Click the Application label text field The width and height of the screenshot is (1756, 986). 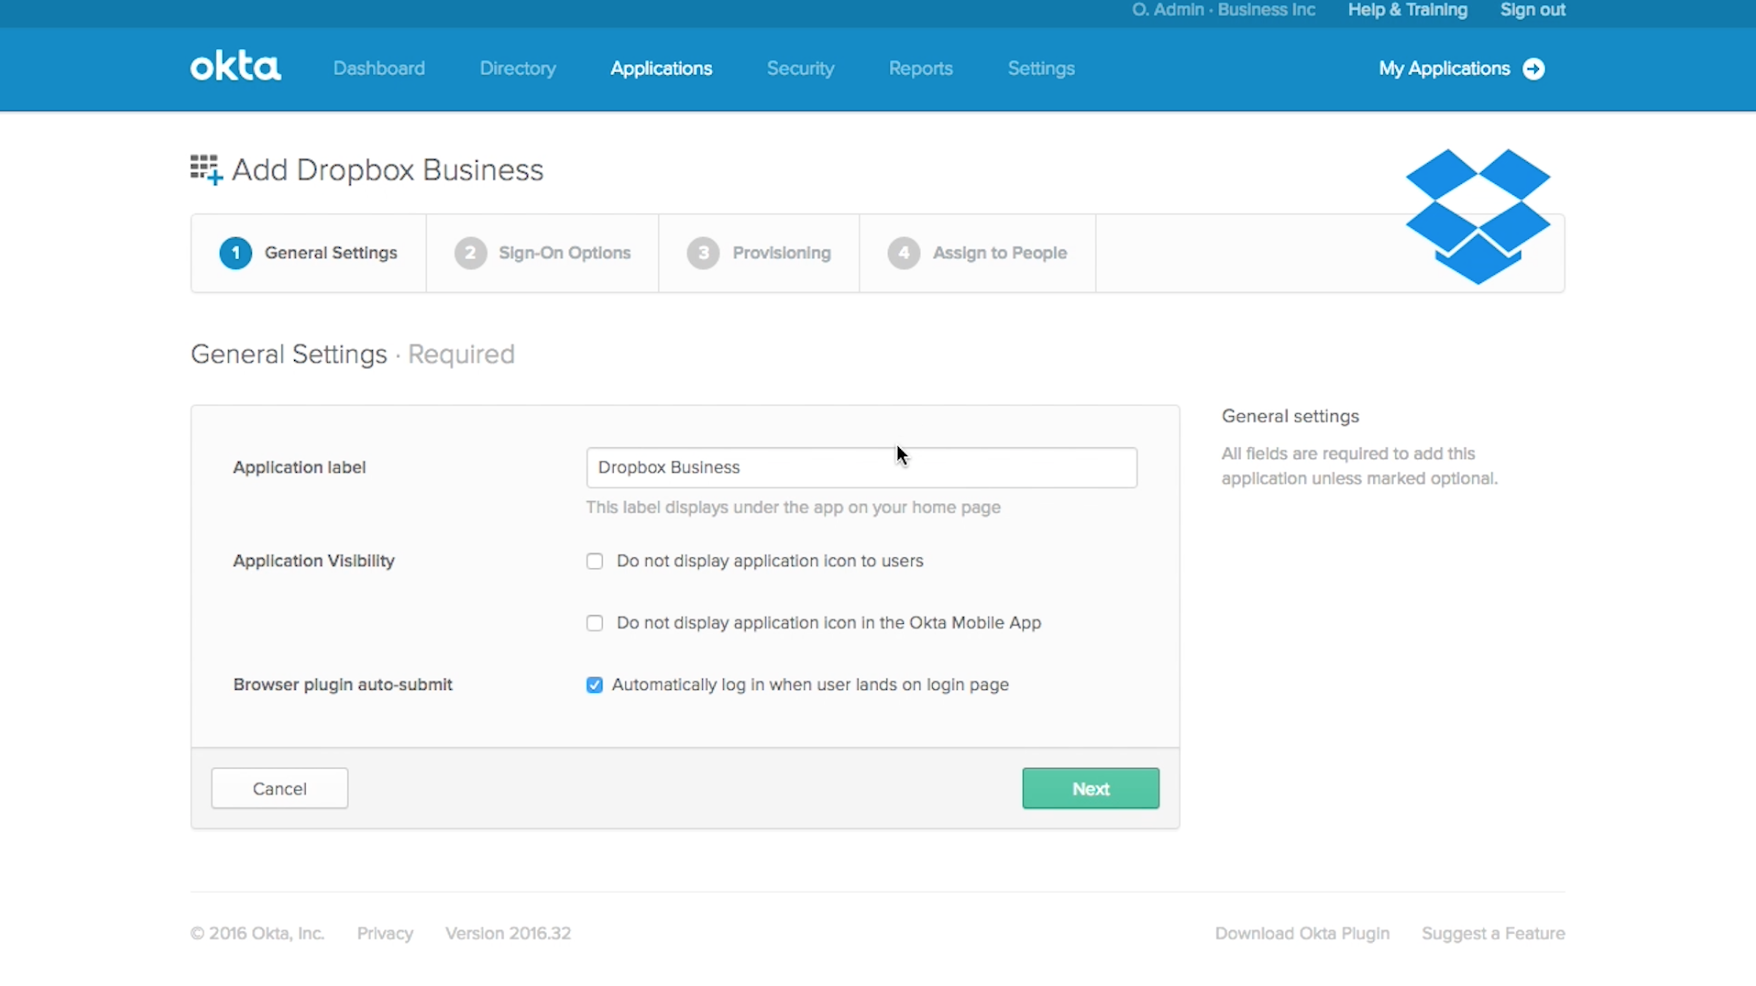pyautogui.click(x=861, y=468)
